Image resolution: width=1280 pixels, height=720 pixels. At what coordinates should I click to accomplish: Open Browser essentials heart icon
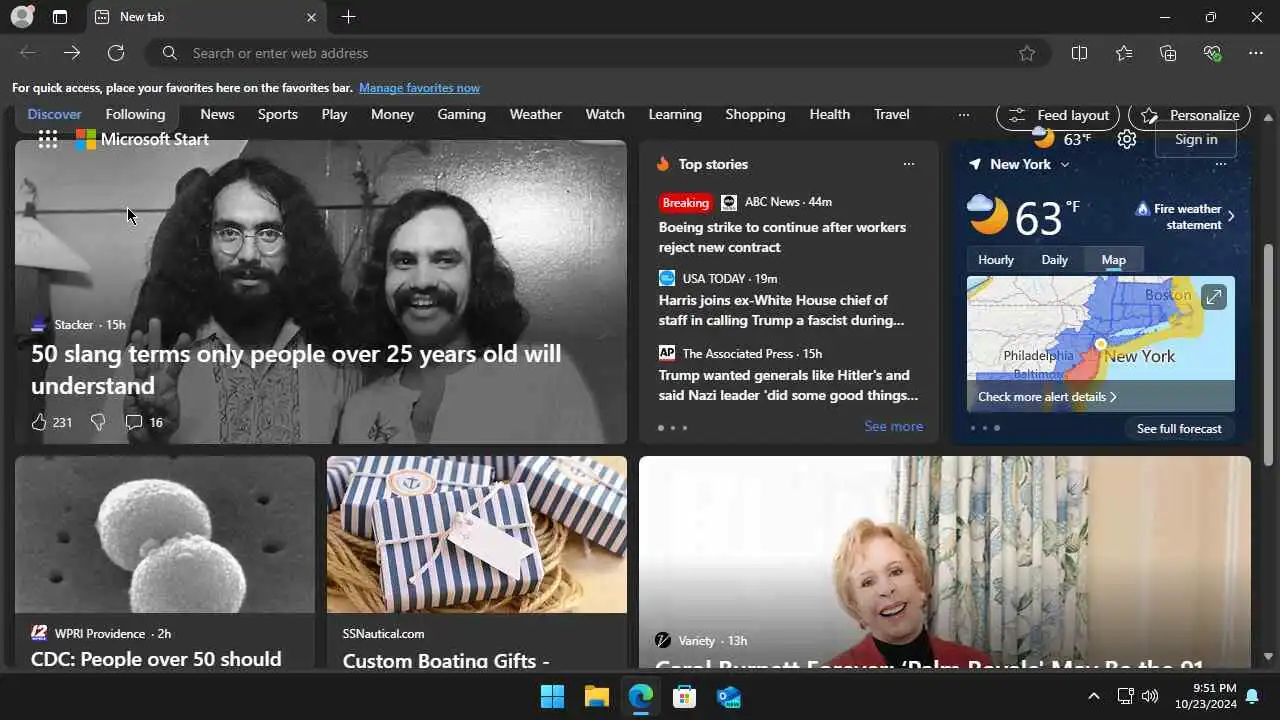(x=1212, y=53)
